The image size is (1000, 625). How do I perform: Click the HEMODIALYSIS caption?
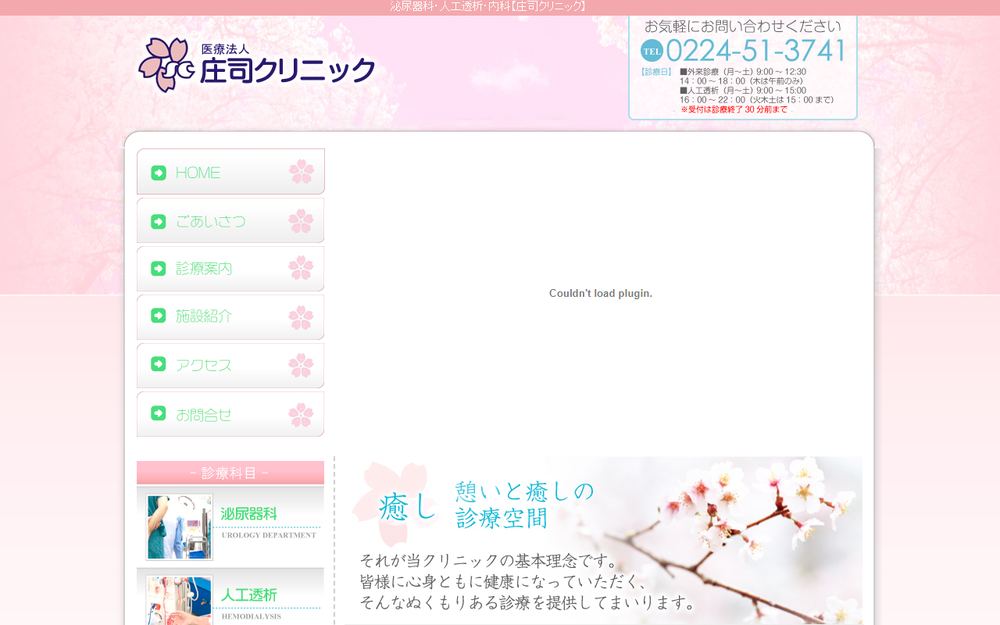pyautogui.click(x=251, y=616)
